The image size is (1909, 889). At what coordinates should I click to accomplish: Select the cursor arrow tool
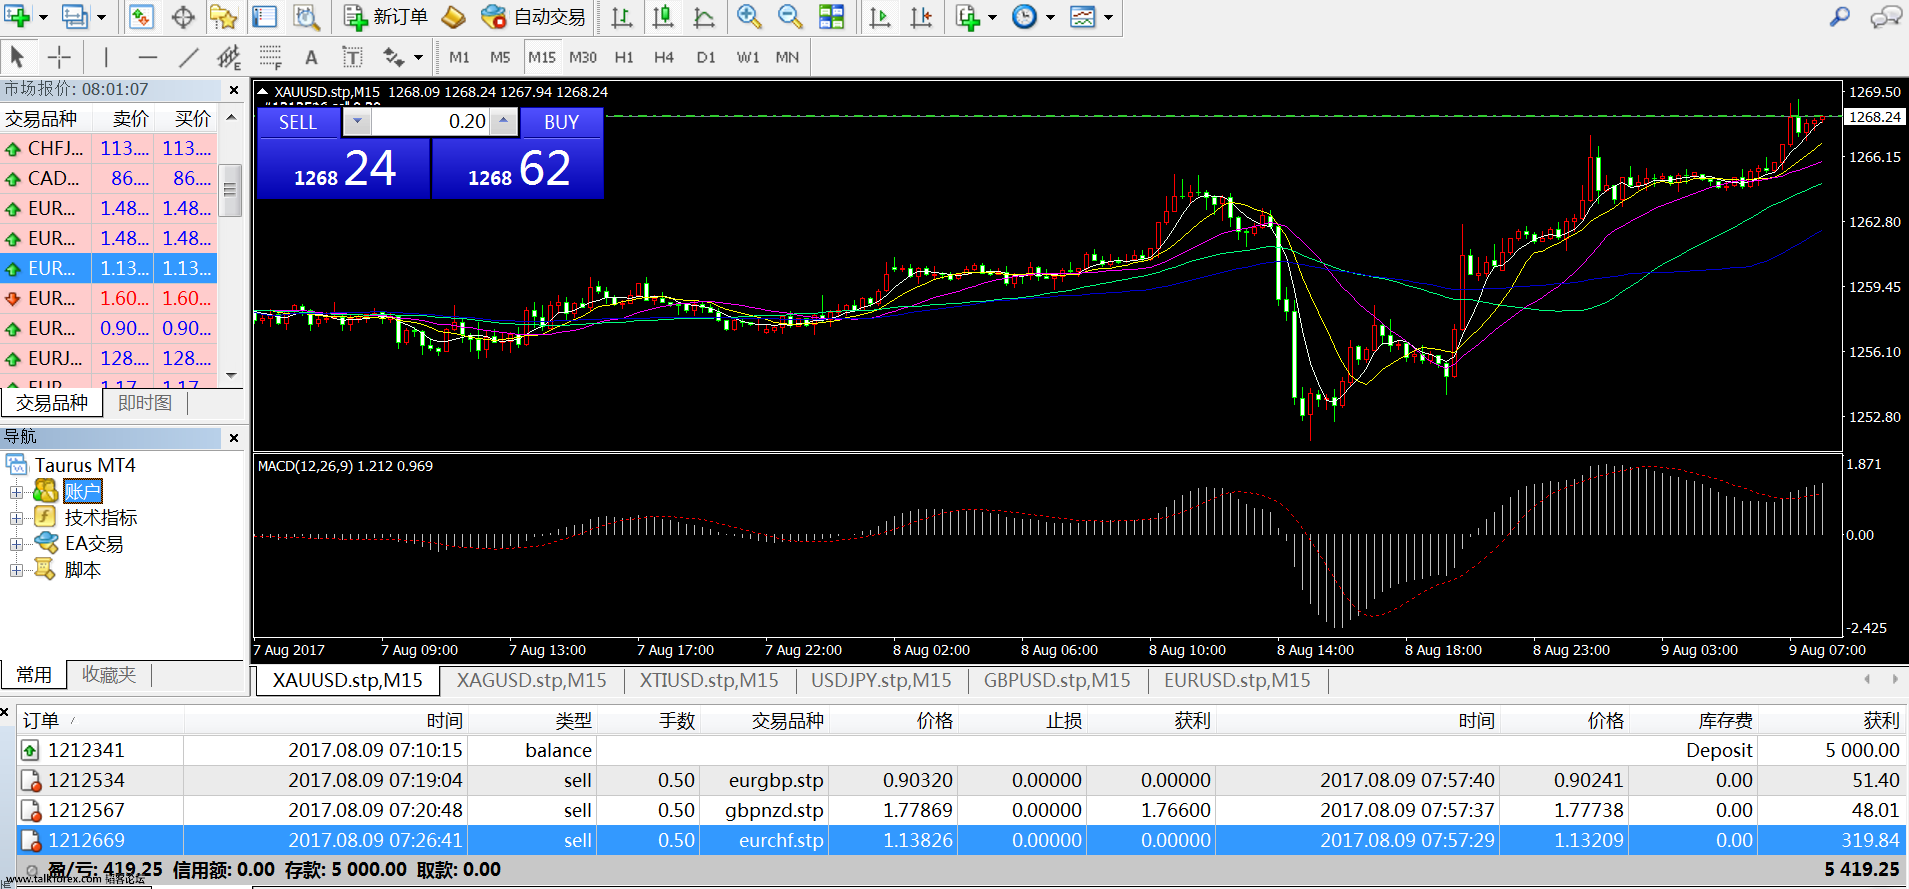(17, 57)
